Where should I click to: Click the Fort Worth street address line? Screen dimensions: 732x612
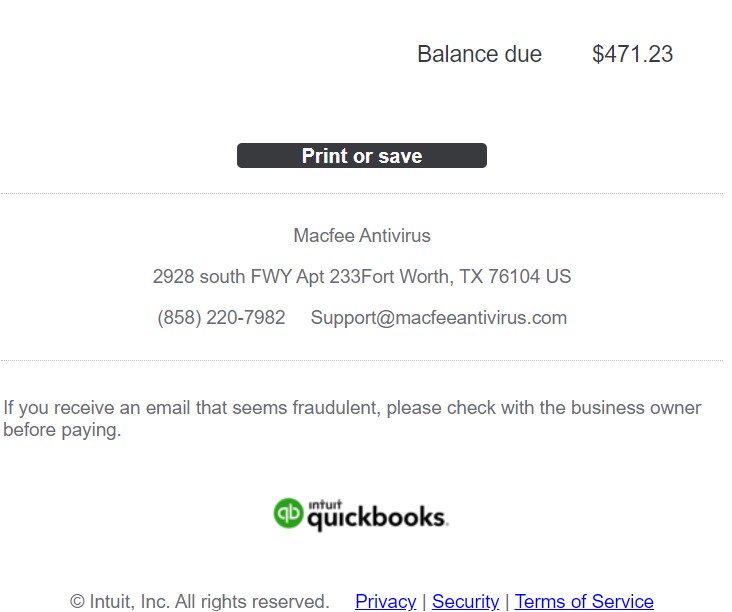(362, 277)
